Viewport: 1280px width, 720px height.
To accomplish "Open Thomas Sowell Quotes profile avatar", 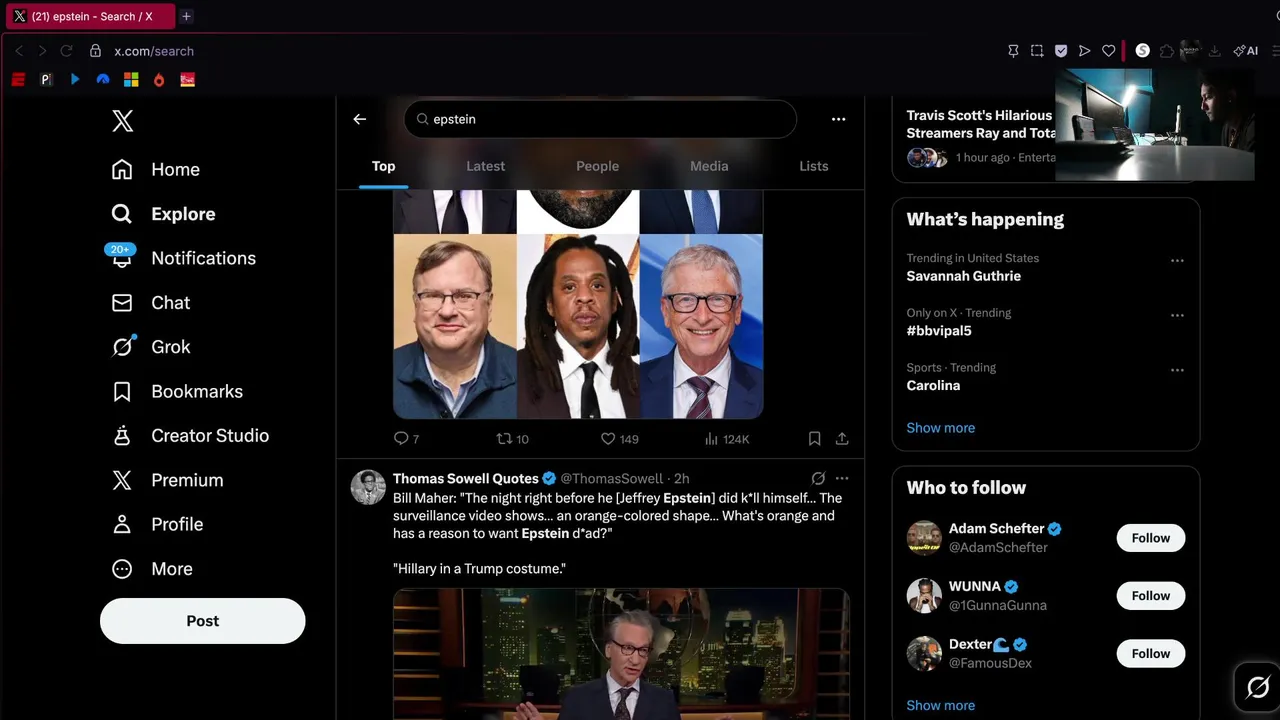I will click(368, 487).
